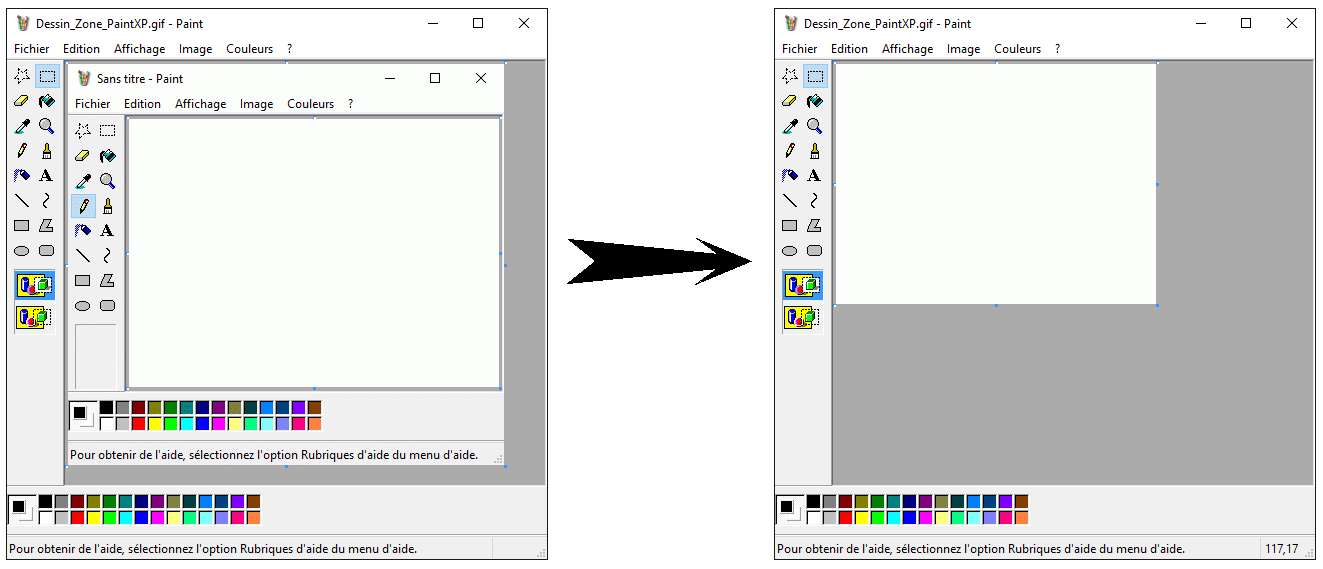Choose Rectangle shape tool in left Paint window
Screen dimensions: 1323x569
tap(21, 226)
